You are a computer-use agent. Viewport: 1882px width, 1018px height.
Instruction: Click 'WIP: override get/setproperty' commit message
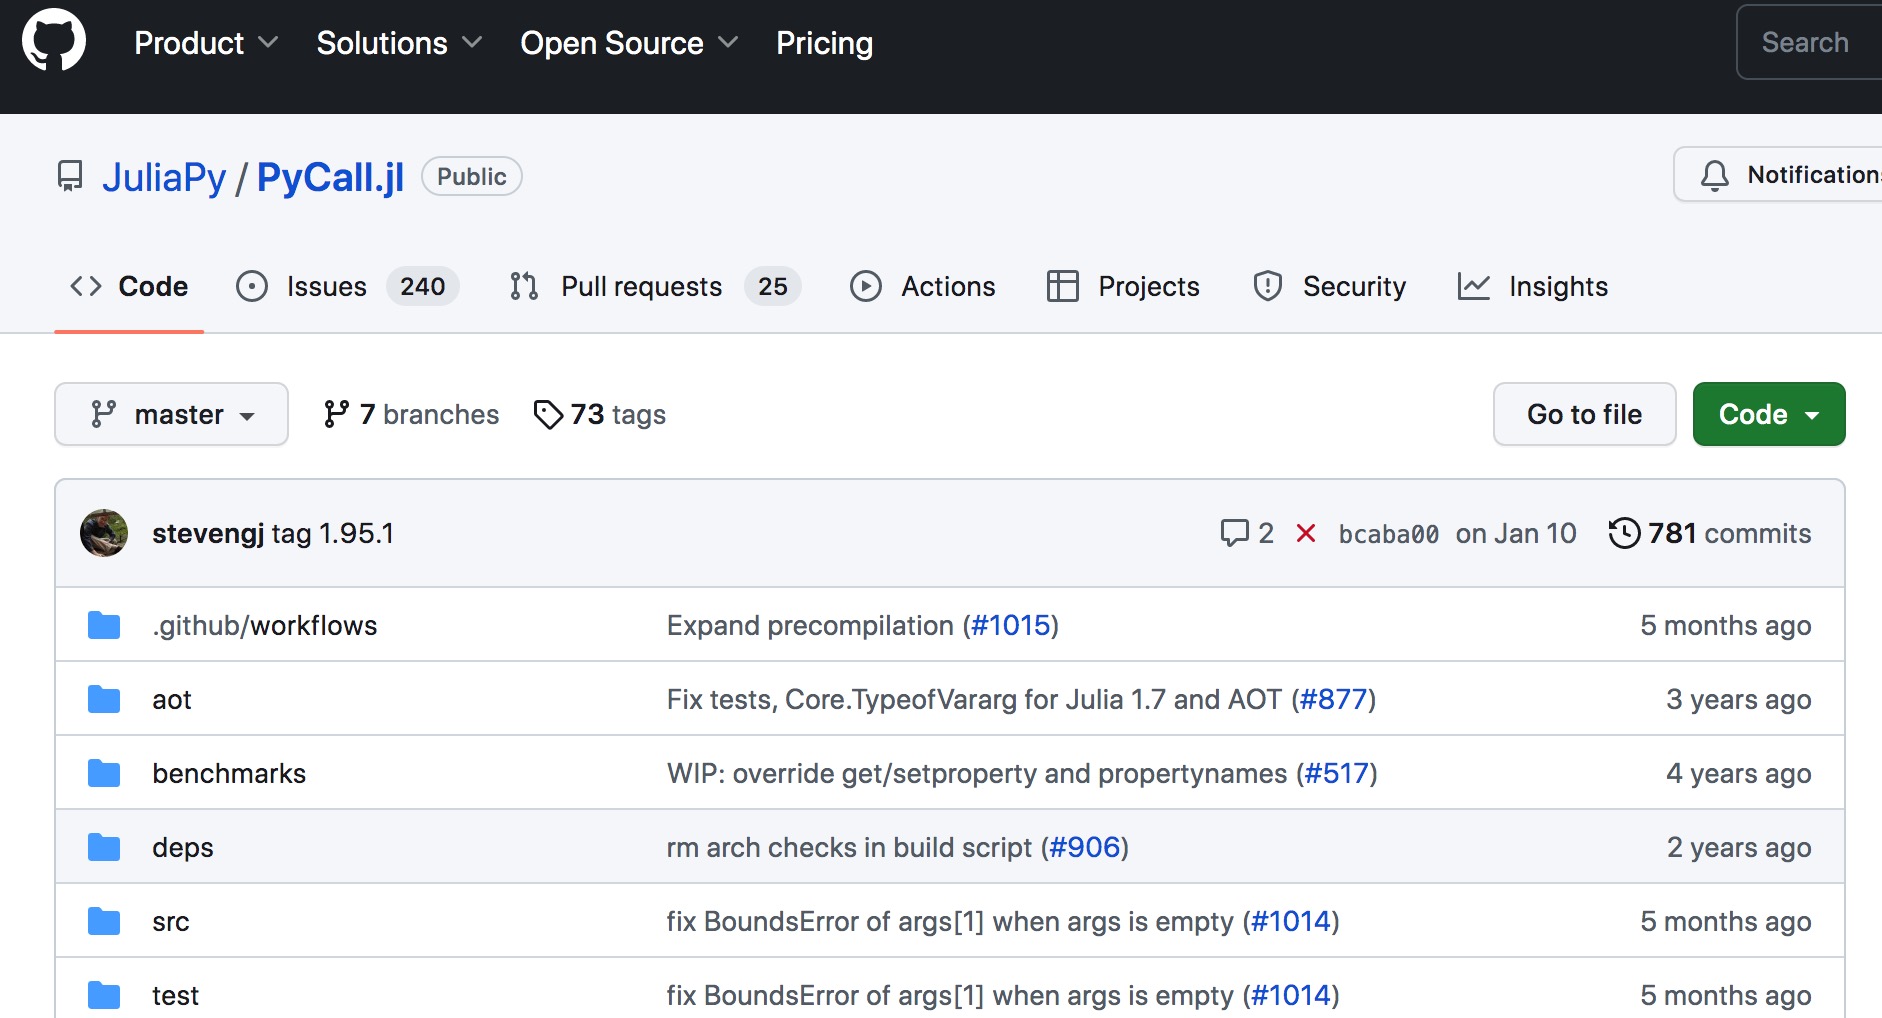coord(977,774)
